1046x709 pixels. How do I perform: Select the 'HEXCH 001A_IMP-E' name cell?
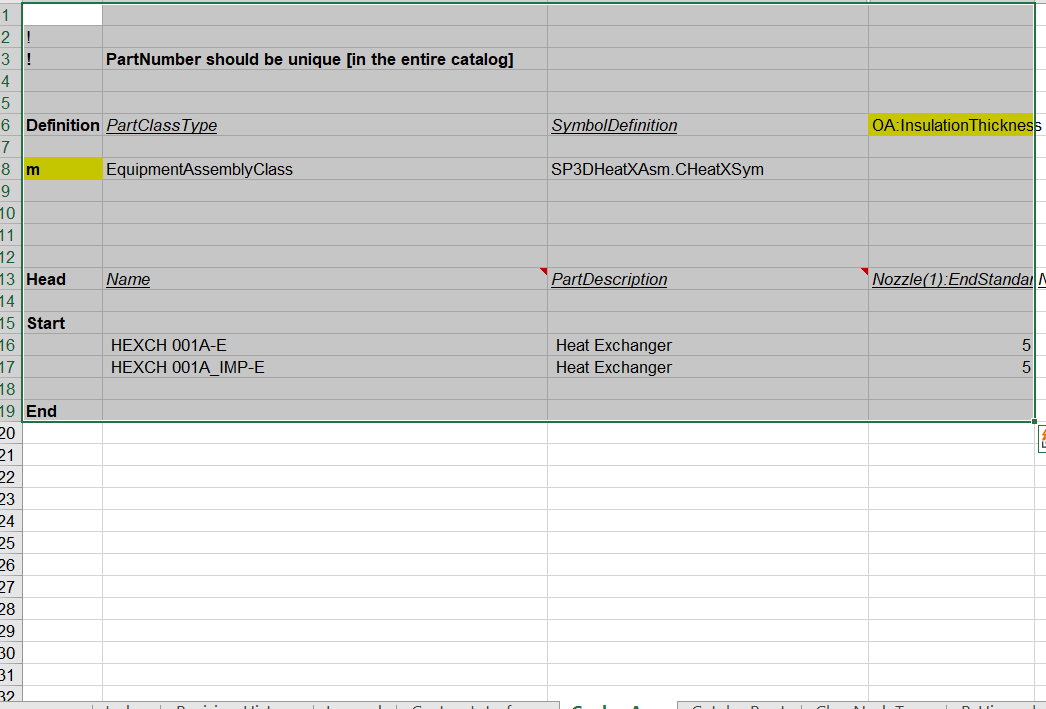pos(325,367)
